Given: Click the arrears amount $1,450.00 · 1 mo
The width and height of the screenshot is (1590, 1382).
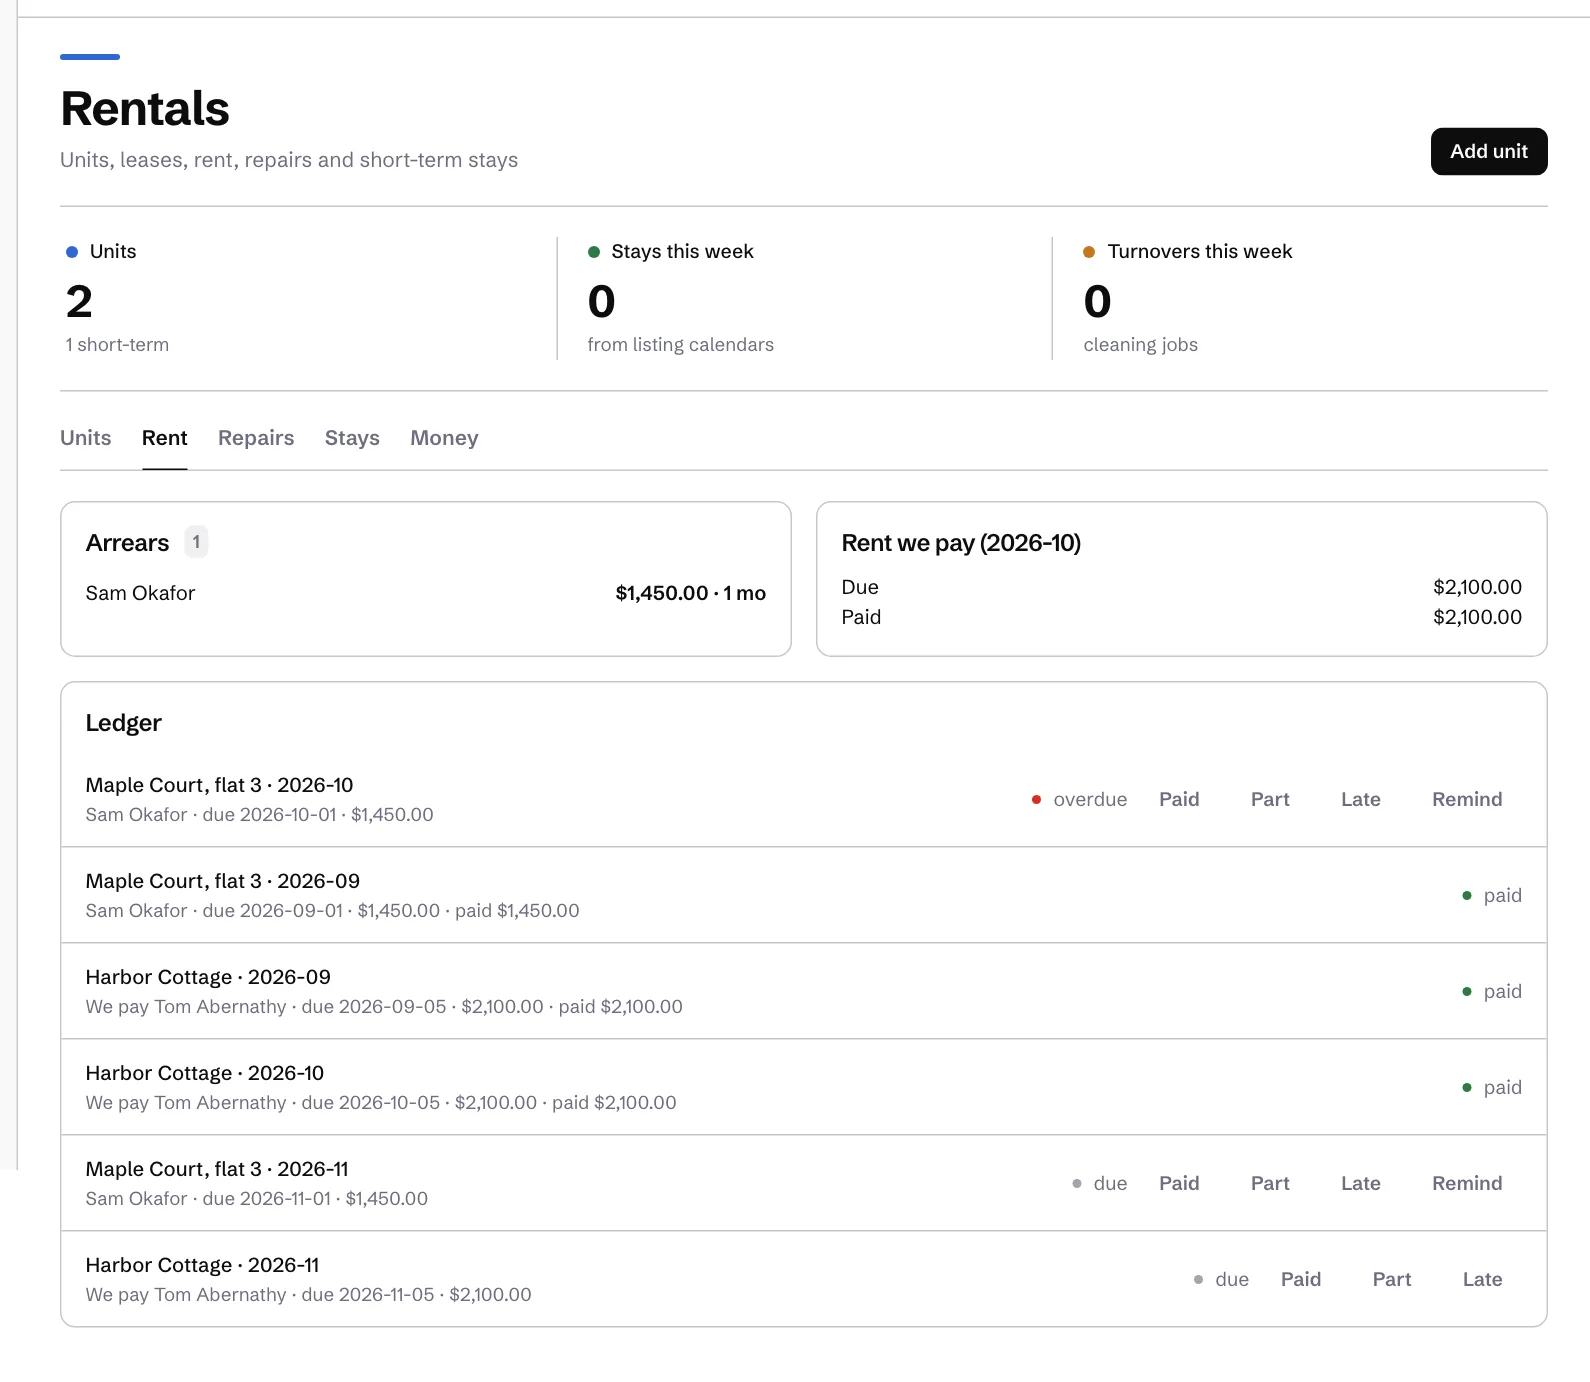Looking at the screenshot, I should tap(691, 593).
